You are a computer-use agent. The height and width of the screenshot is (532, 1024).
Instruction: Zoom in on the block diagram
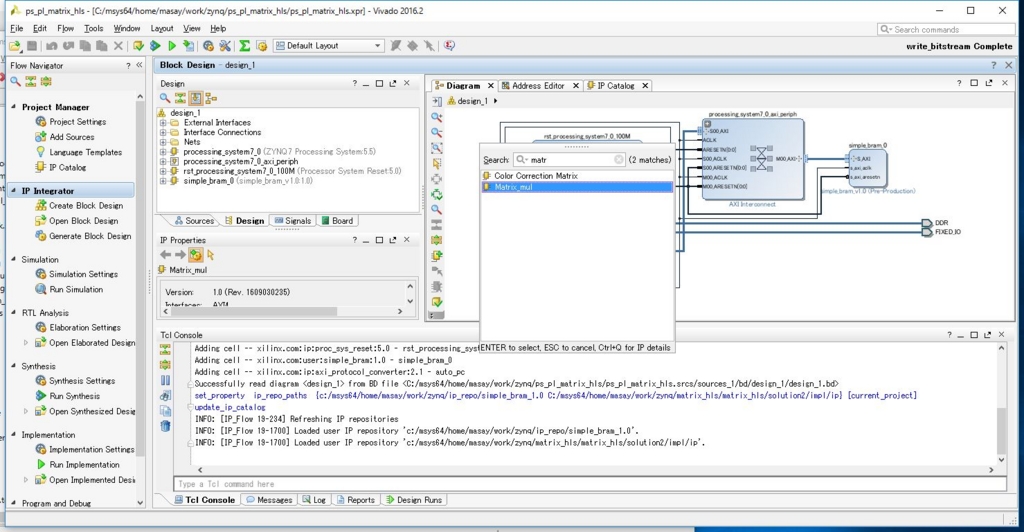tap(437, 117)
